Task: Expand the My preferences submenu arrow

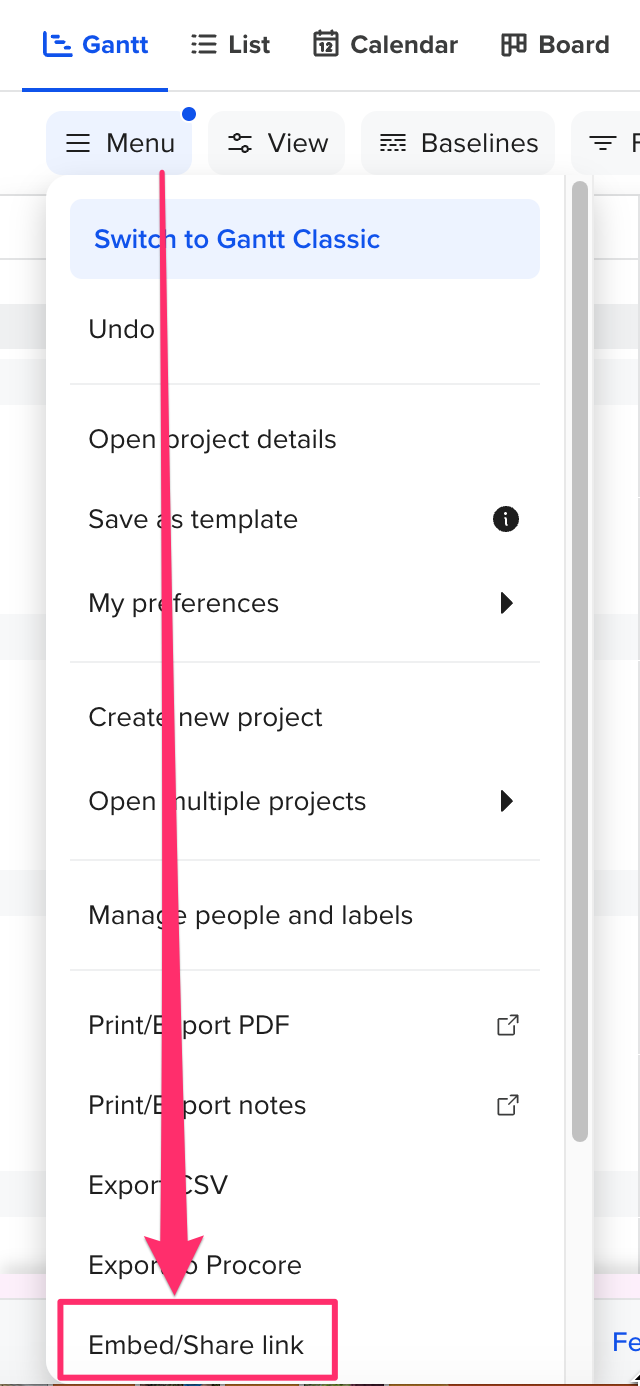Action: click(507, 603)
